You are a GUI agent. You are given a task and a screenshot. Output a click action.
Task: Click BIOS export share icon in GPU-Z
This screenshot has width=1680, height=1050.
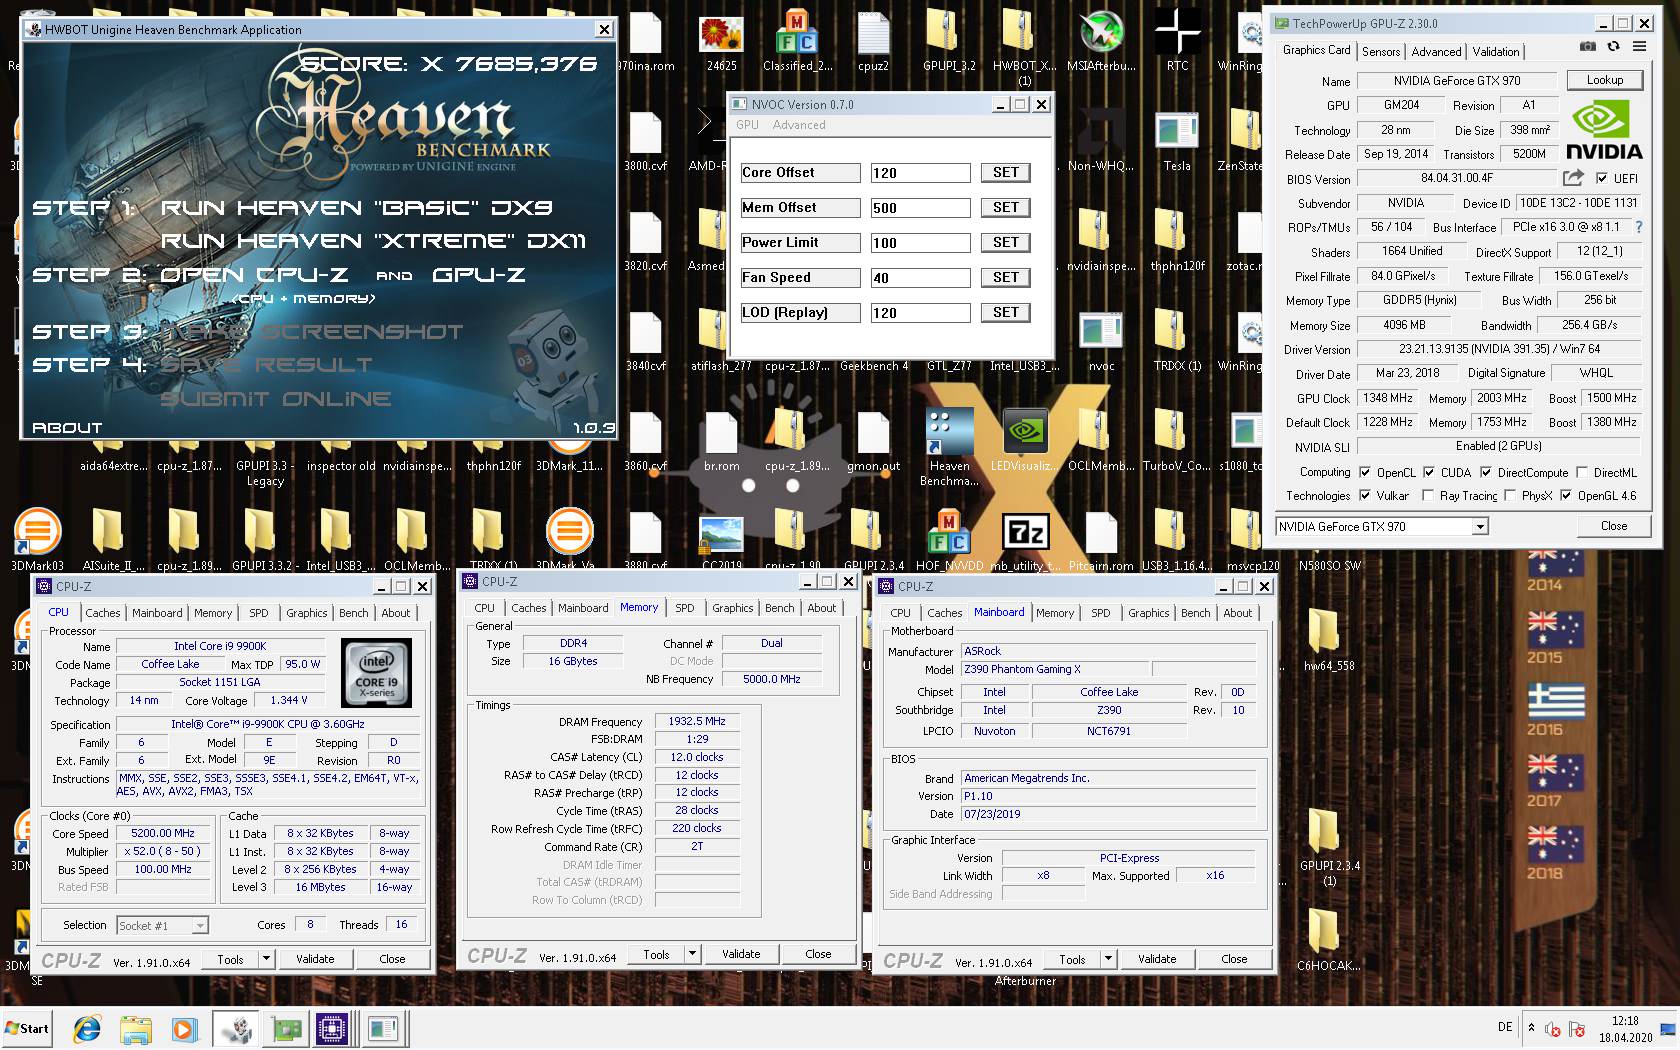point(1573,178)
